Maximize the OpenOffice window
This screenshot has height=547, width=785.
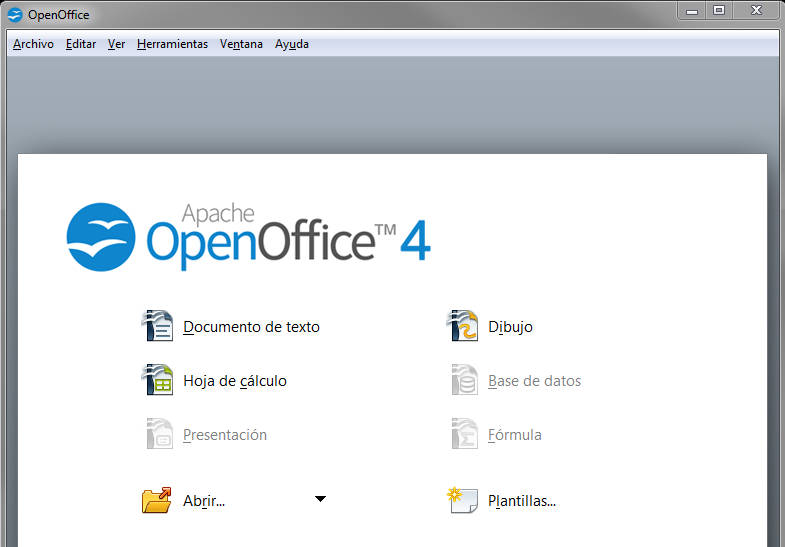pos(719,11)
